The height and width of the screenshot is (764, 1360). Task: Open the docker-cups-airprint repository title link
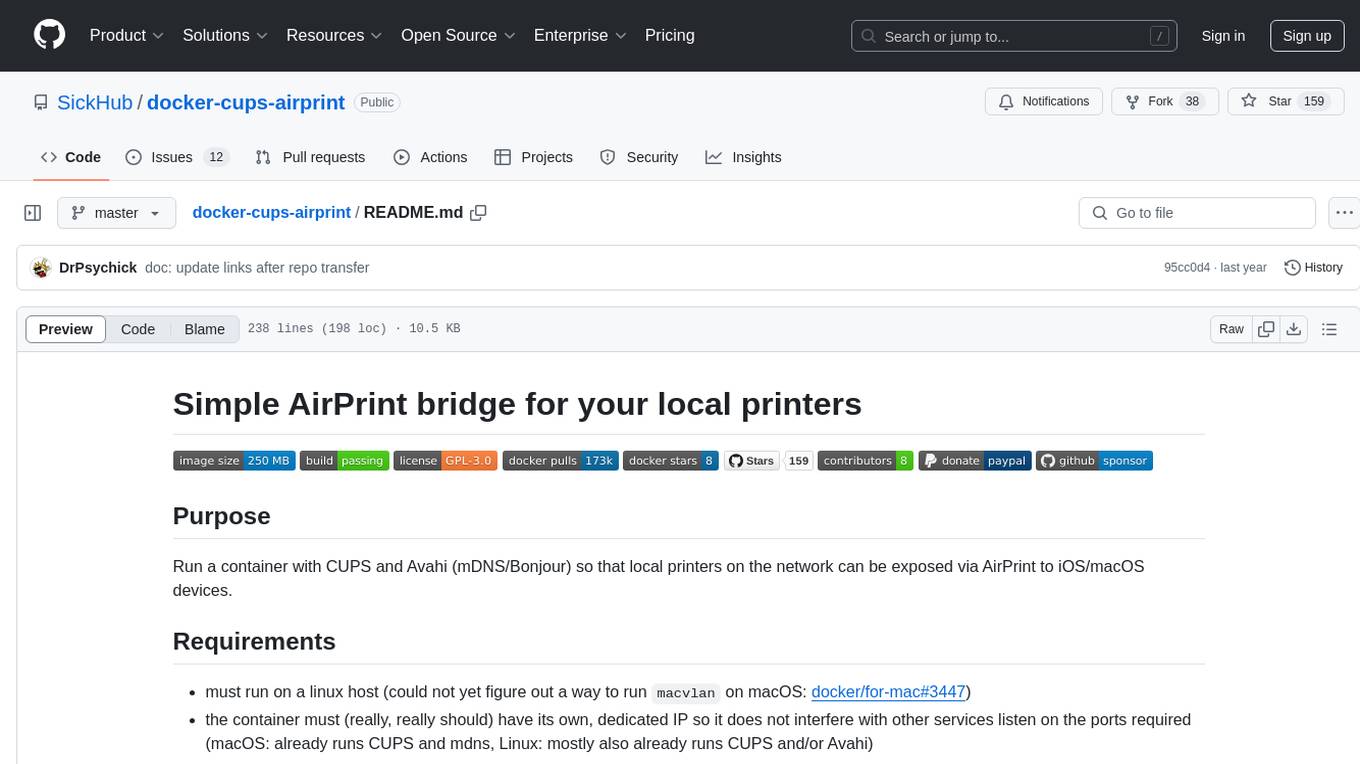tap(246, 102)
